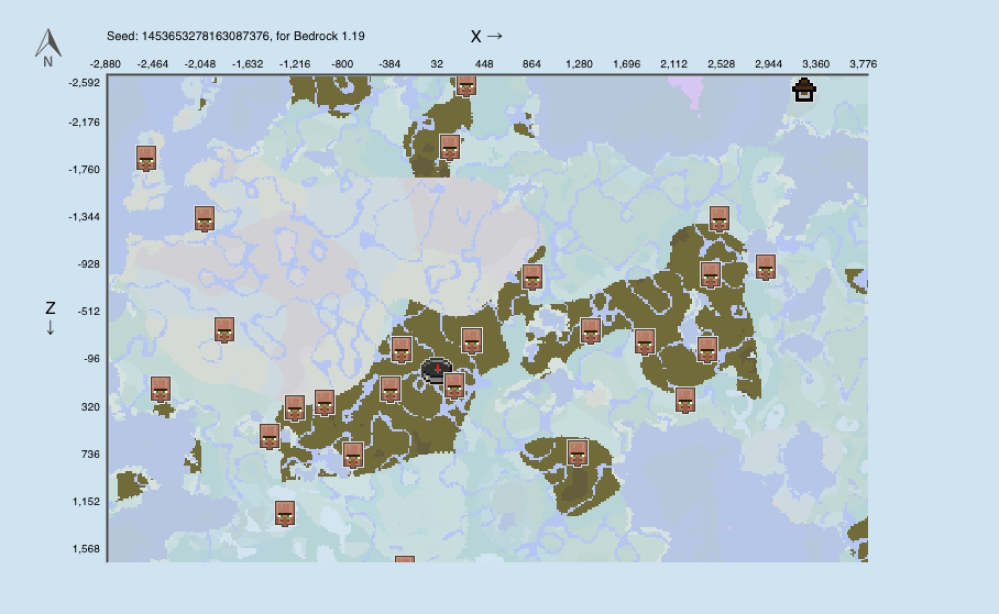This screenshot has height=614, width=999.
Task: Click the Z-axis label '736'
Action: [x=90, y=454]
